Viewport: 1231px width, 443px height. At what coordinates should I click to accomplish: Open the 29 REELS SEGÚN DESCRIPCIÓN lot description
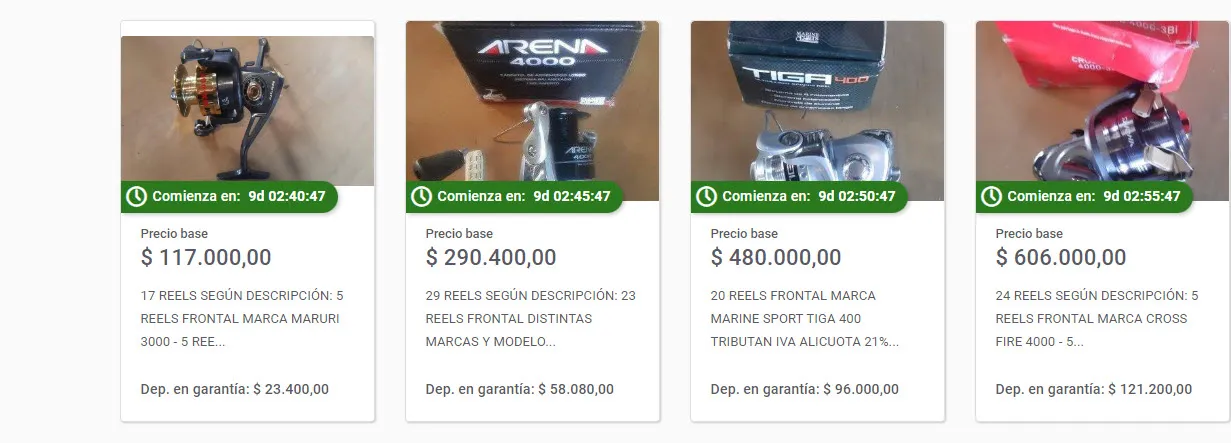click(x=530, y=318)
